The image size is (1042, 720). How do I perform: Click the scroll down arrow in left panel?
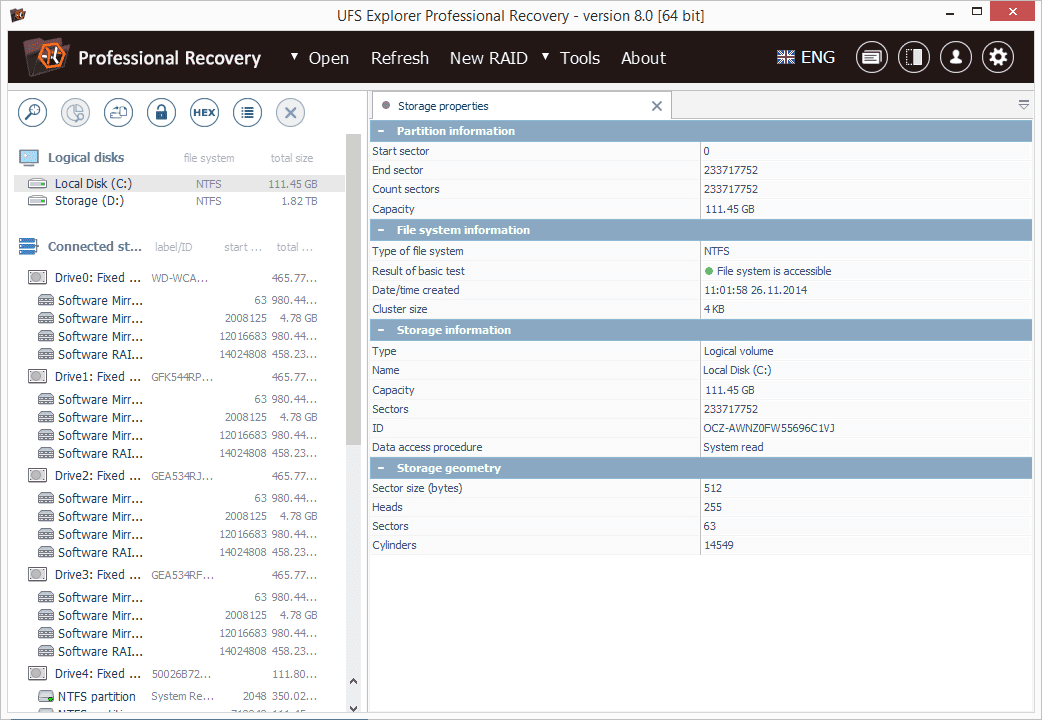pyautogui.click(x=354, y=708)
